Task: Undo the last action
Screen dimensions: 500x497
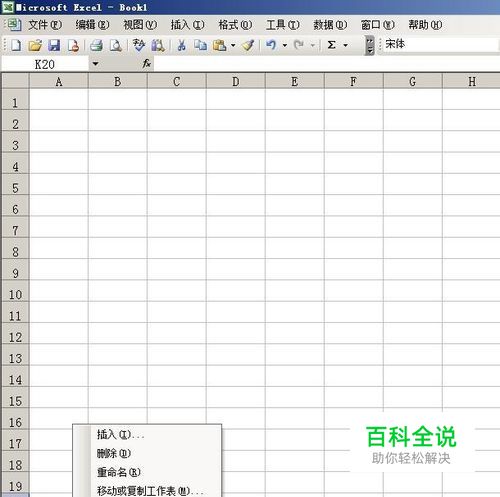Action: pyautogui.click(x=271, y=45)
